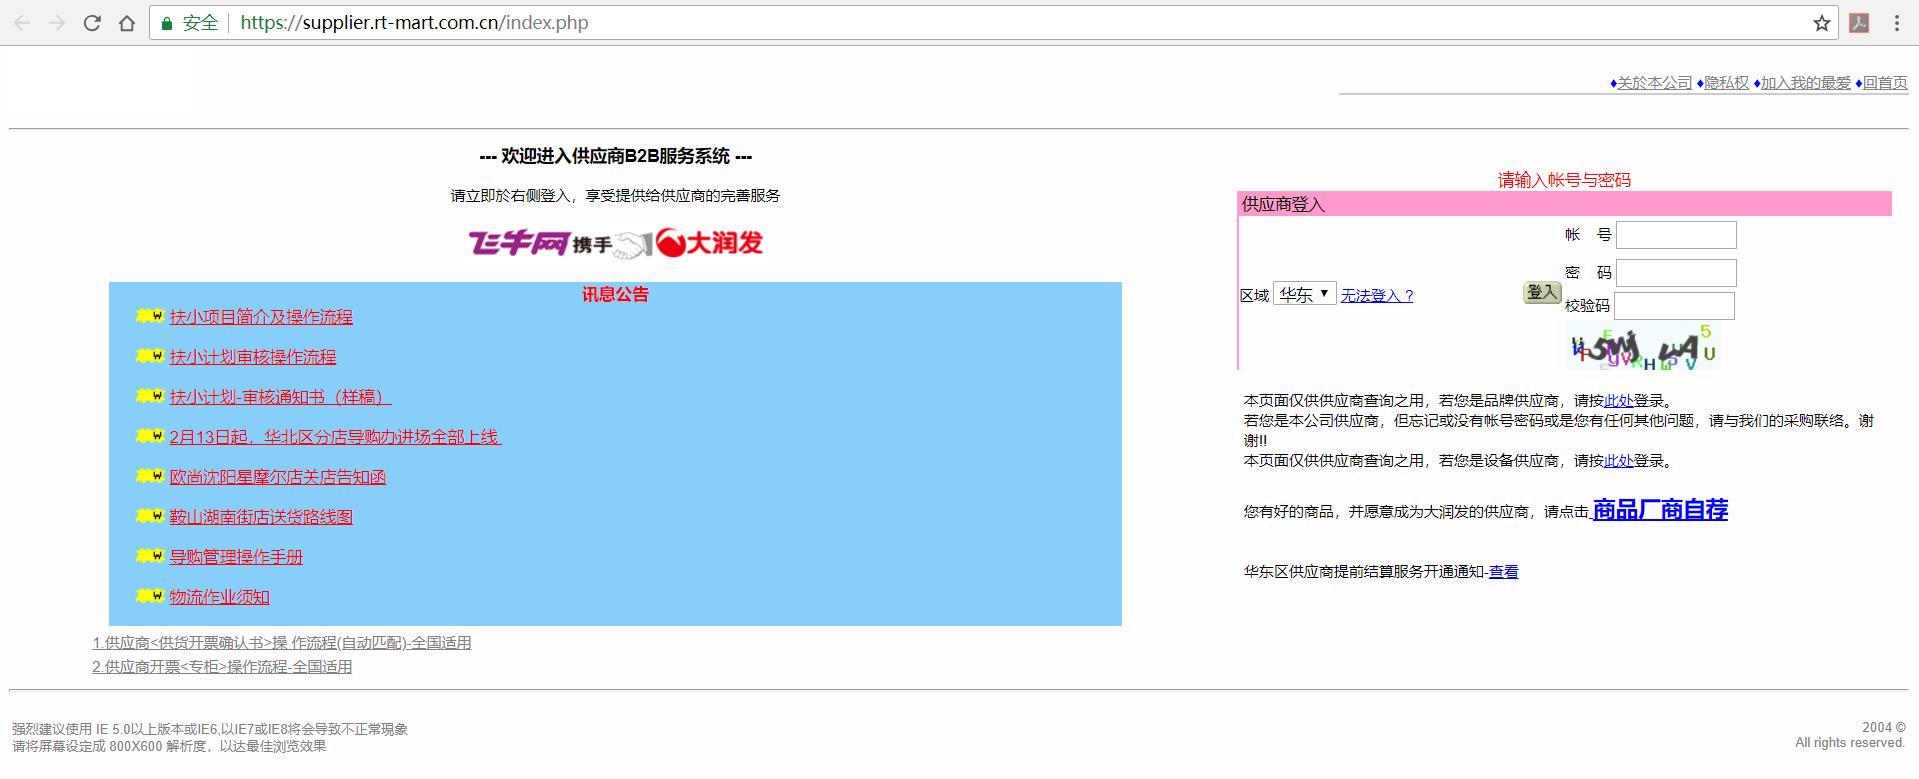The width and height of the screenshot is (1919, 779).
Task: Open the 区域 华东 region dropdown
Action: 1304,294
